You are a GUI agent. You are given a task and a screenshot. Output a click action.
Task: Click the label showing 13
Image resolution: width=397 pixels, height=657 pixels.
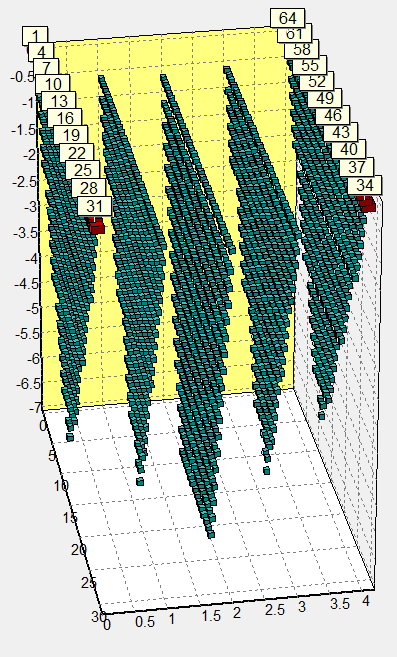pyautogui.click(x=59, y=101)
